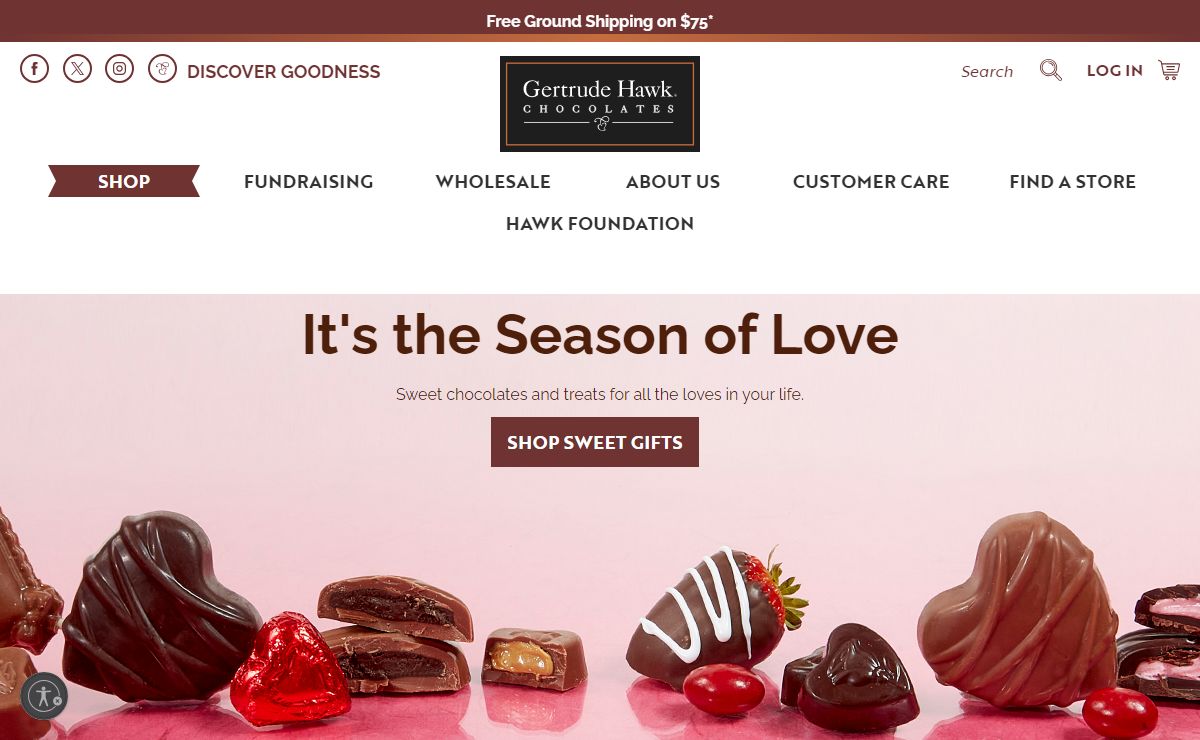Expand the CUSTOMER CARE menu
This screenshot has height=740, width=1200.
point(871,182)
